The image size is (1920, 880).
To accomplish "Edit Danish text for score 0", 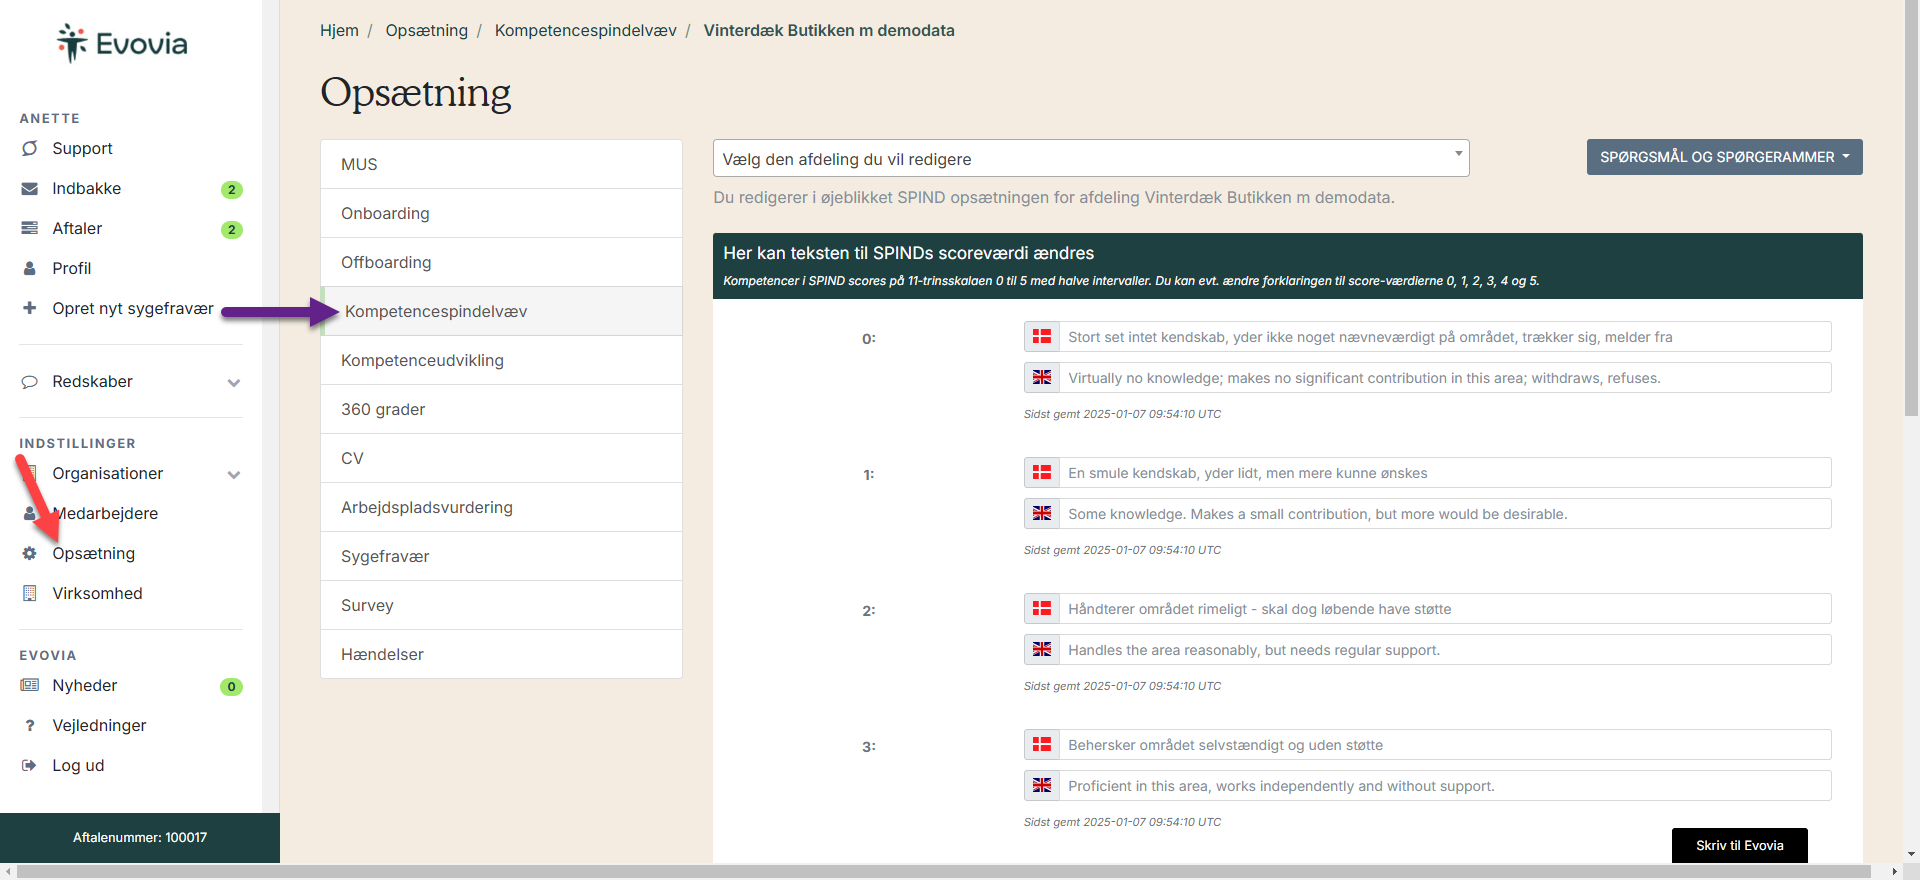I will [1444, 337].
